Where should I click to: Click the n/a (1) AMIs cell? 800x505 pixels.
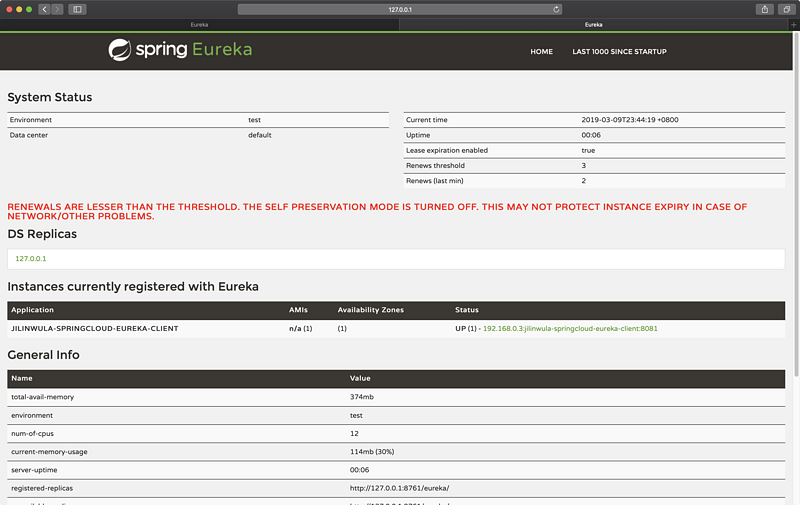click(301, 329)
